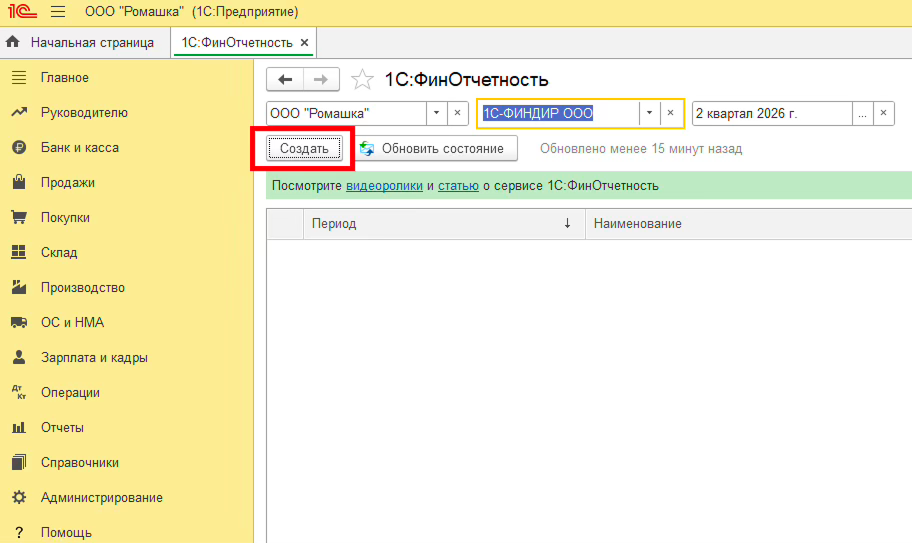Clear the ООО "Ромашка" organization field
Screen dimensions: 912x543
pos(458,113)
